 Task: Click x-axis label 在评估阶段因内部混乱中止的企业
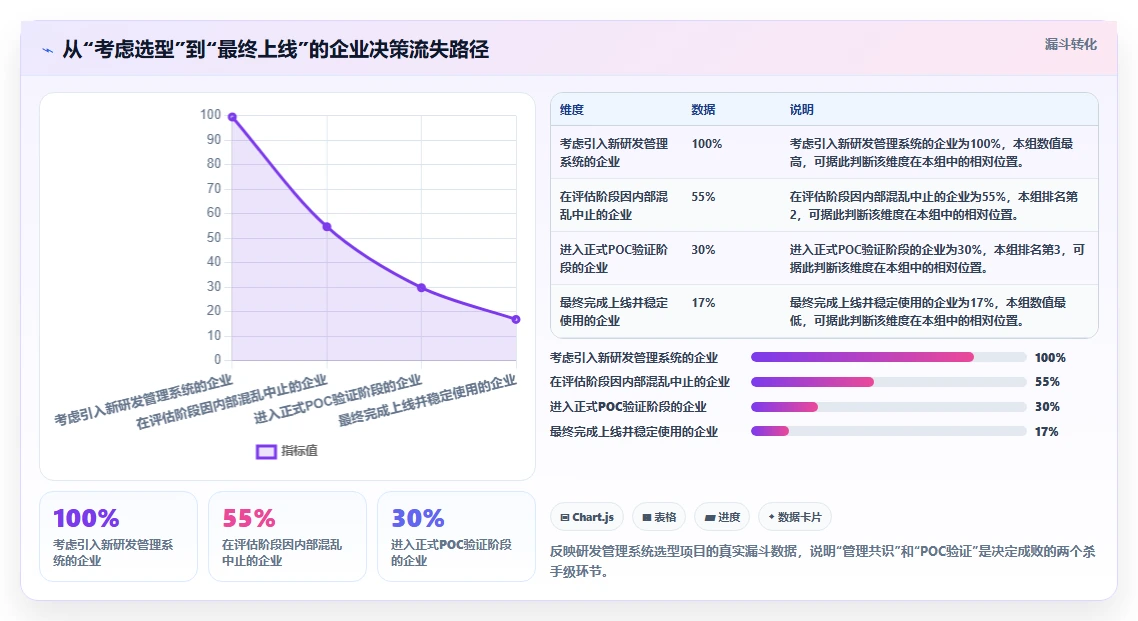[x=232, y=402]
